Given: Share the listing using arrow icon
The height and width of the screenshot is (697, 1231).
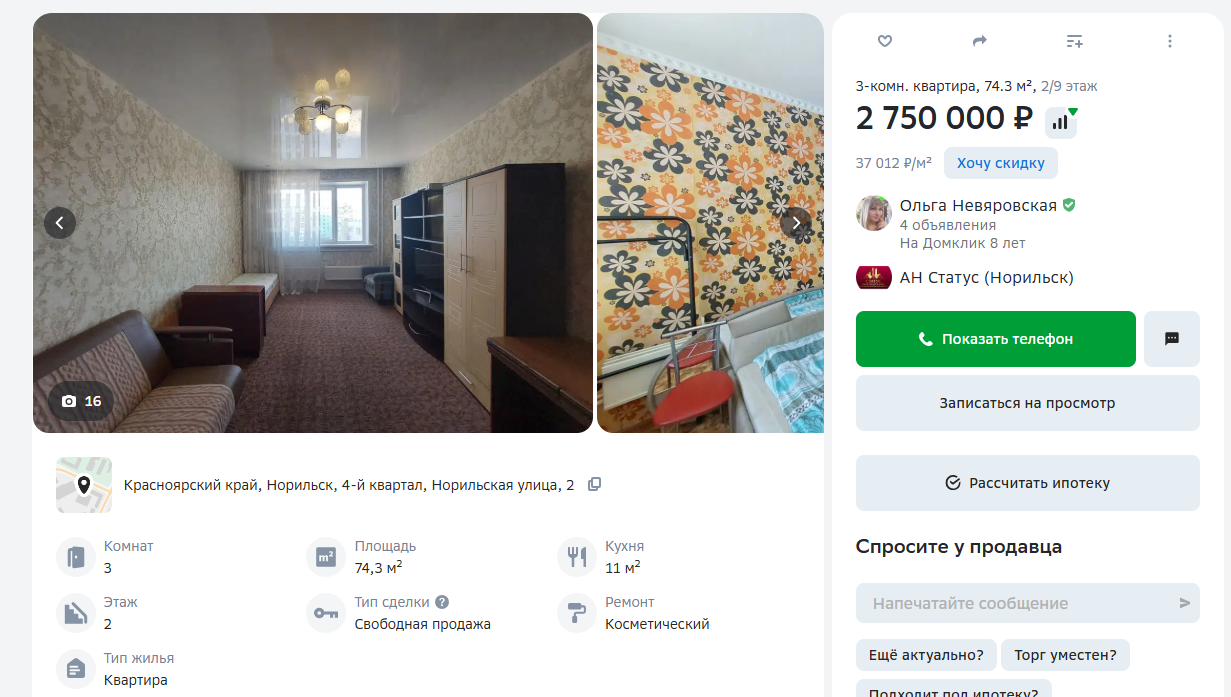Looking at the screenshot, I should 979,41.
